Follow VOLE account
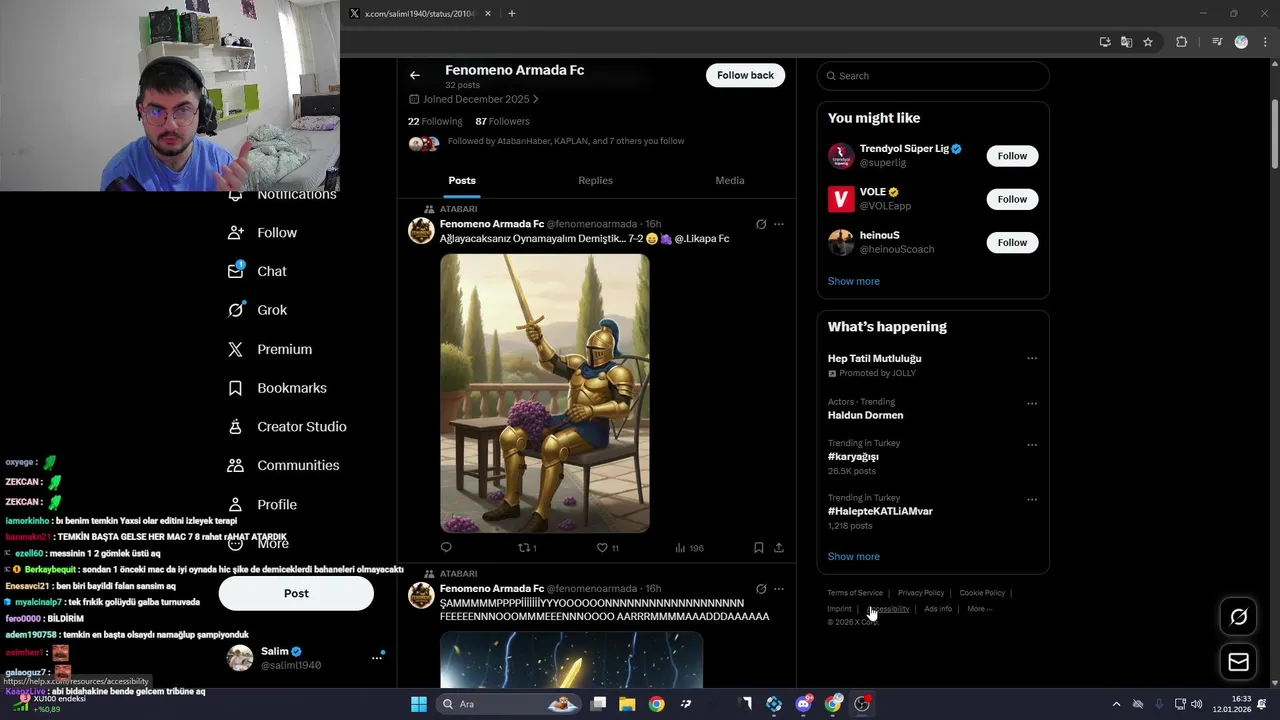 1012,199
